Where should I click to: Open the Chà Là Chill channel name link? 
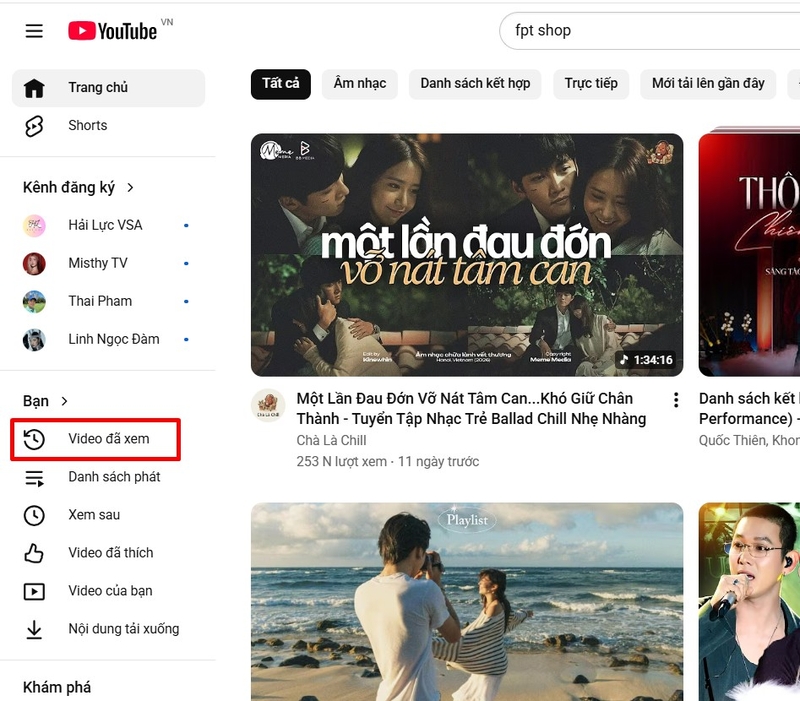tap(331, 440)
